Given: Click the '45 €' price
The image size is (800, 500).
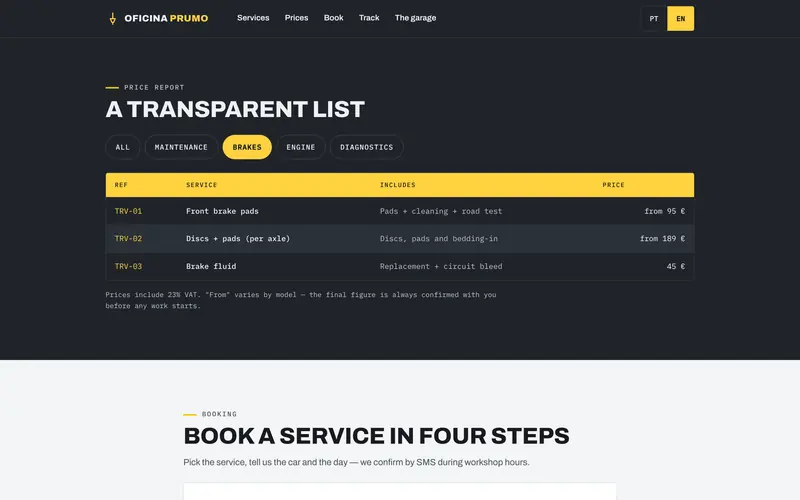Looking at the screenshot, I should point(676,266).
